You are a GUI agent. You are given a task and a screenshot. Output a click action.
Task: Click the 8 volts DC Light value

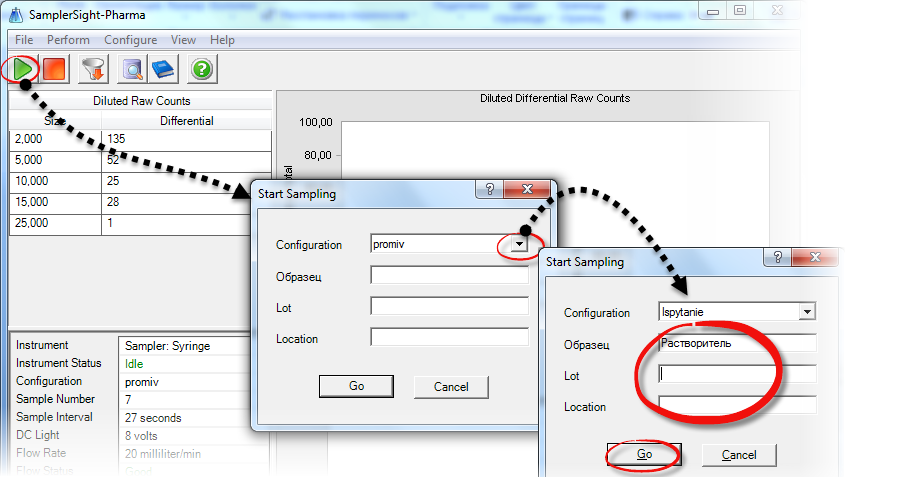141,436
